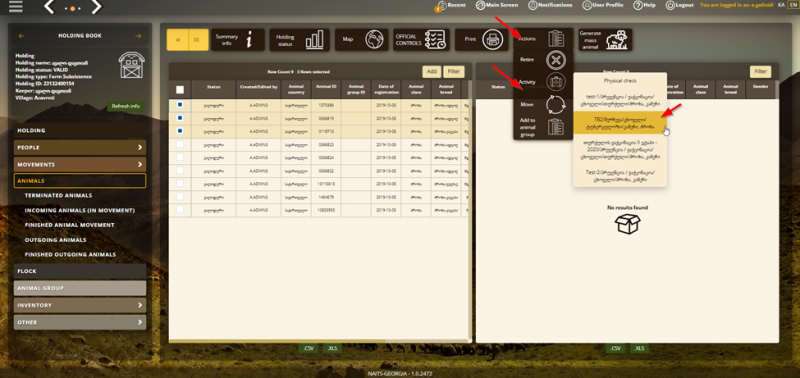Select second view toggle in yellow toolbar
This screenshot has height=378, width=800.
[198, 40]
